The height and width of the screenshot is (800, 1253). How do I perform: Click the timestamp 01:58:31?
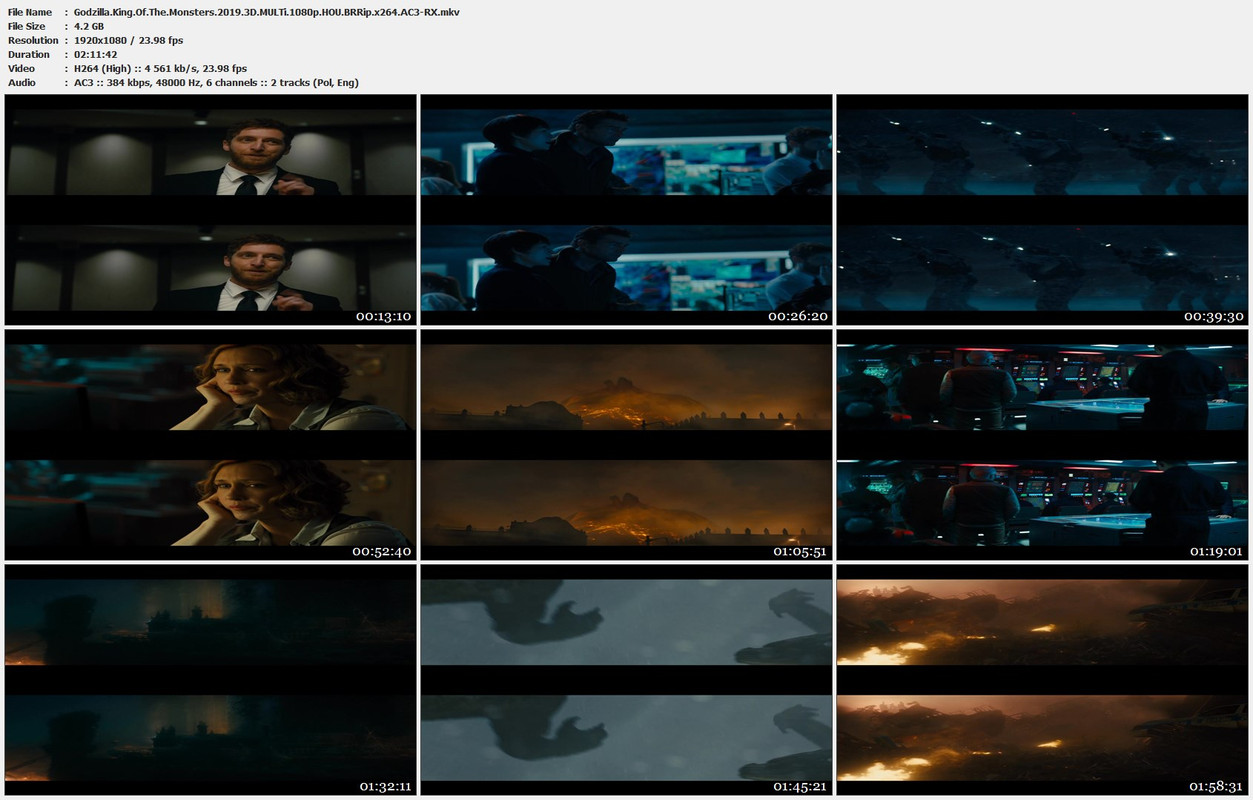tap(1215, 786)
